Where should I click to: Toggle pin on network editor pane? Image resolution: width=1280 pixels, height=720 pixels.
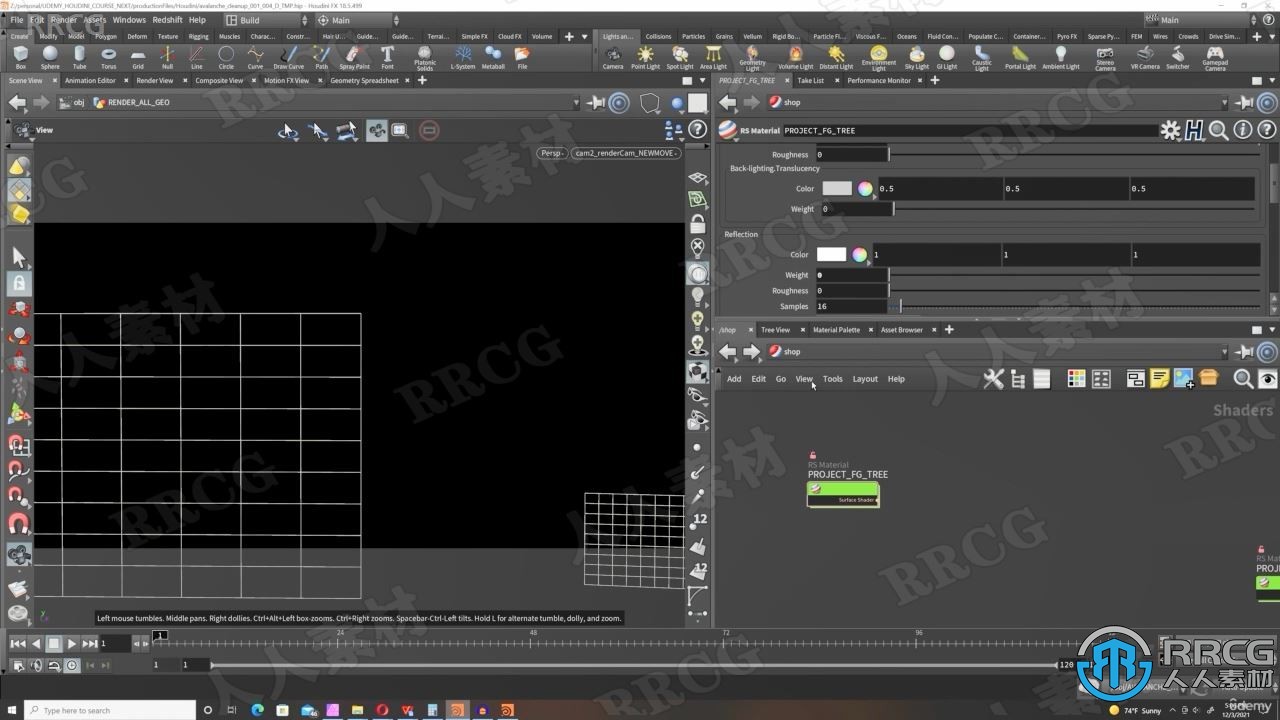tap(1244, 351)
